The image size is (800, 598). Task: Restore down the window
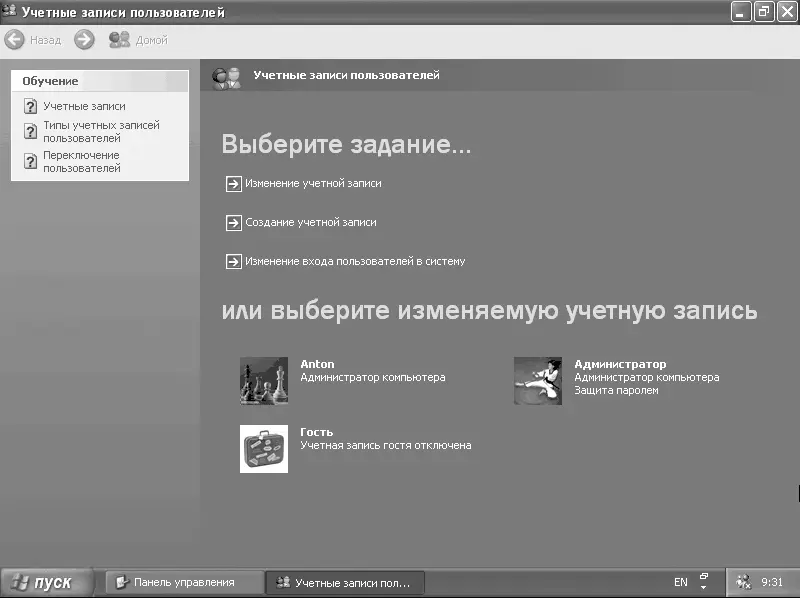[x=764, y=11]
